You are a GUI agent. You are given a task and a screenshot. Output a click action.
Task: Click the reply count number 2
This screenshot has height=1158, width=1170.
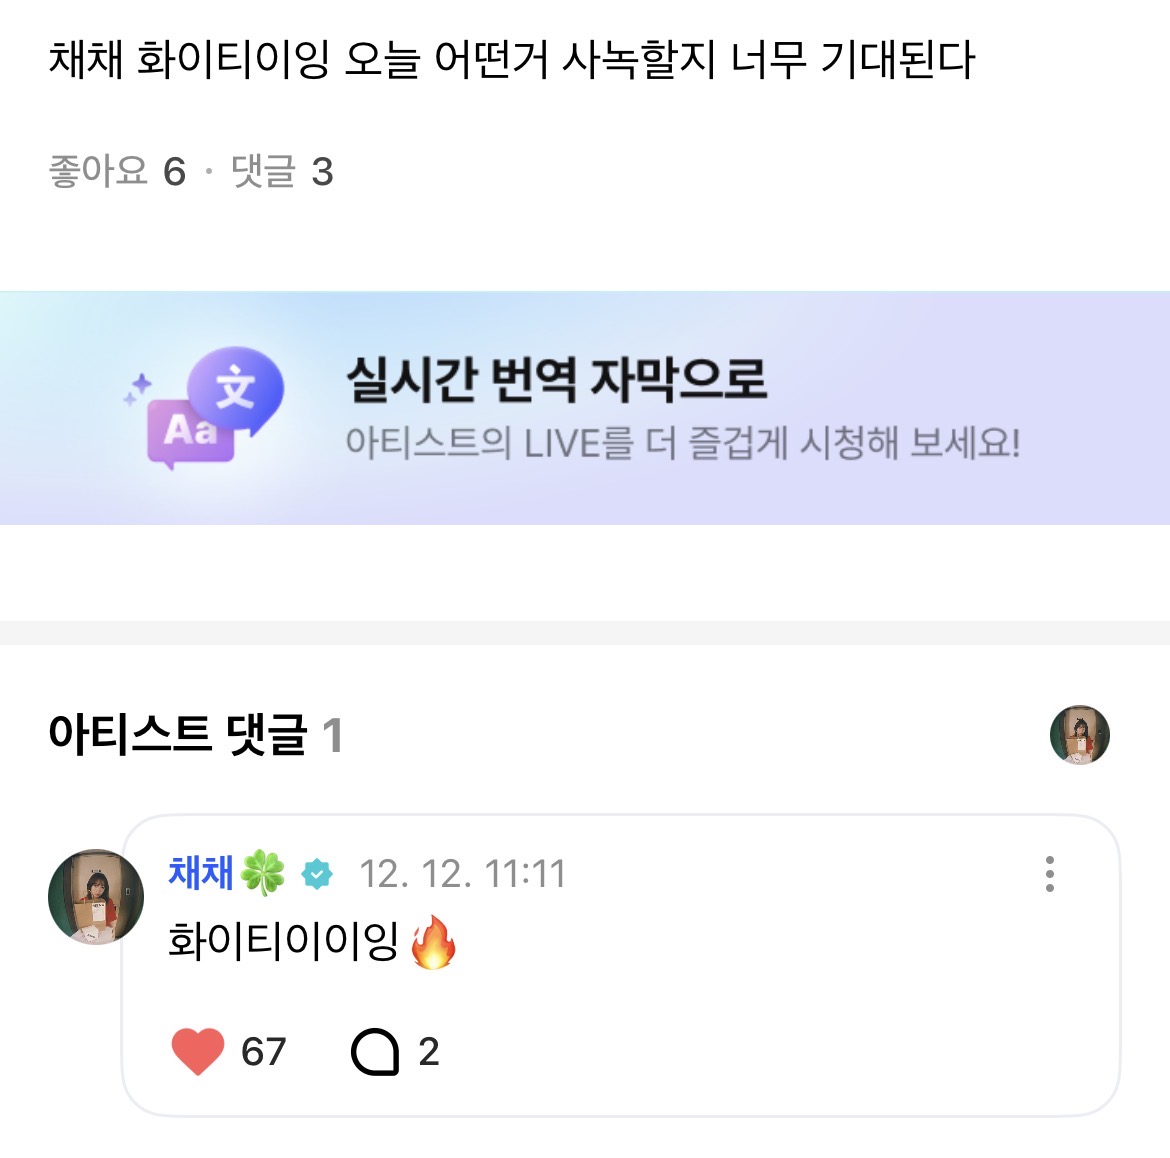pos(429,1052)
